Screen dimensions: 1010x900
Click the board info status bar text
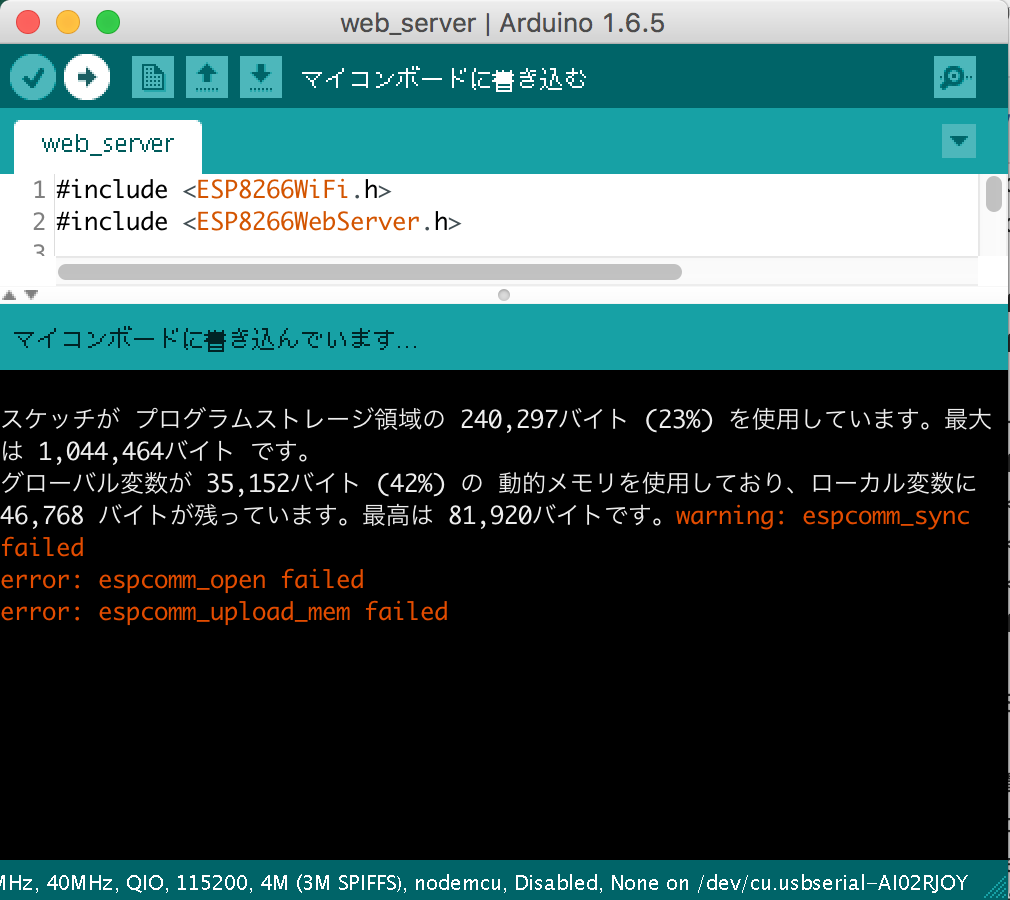click(x=483, y=882)
